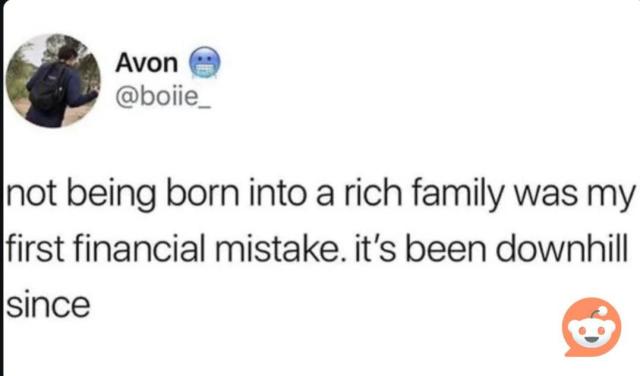Viewport: 640px width, 376px height.
Task: Click the cold face emoji beside Avon
Action: point(204,62)
